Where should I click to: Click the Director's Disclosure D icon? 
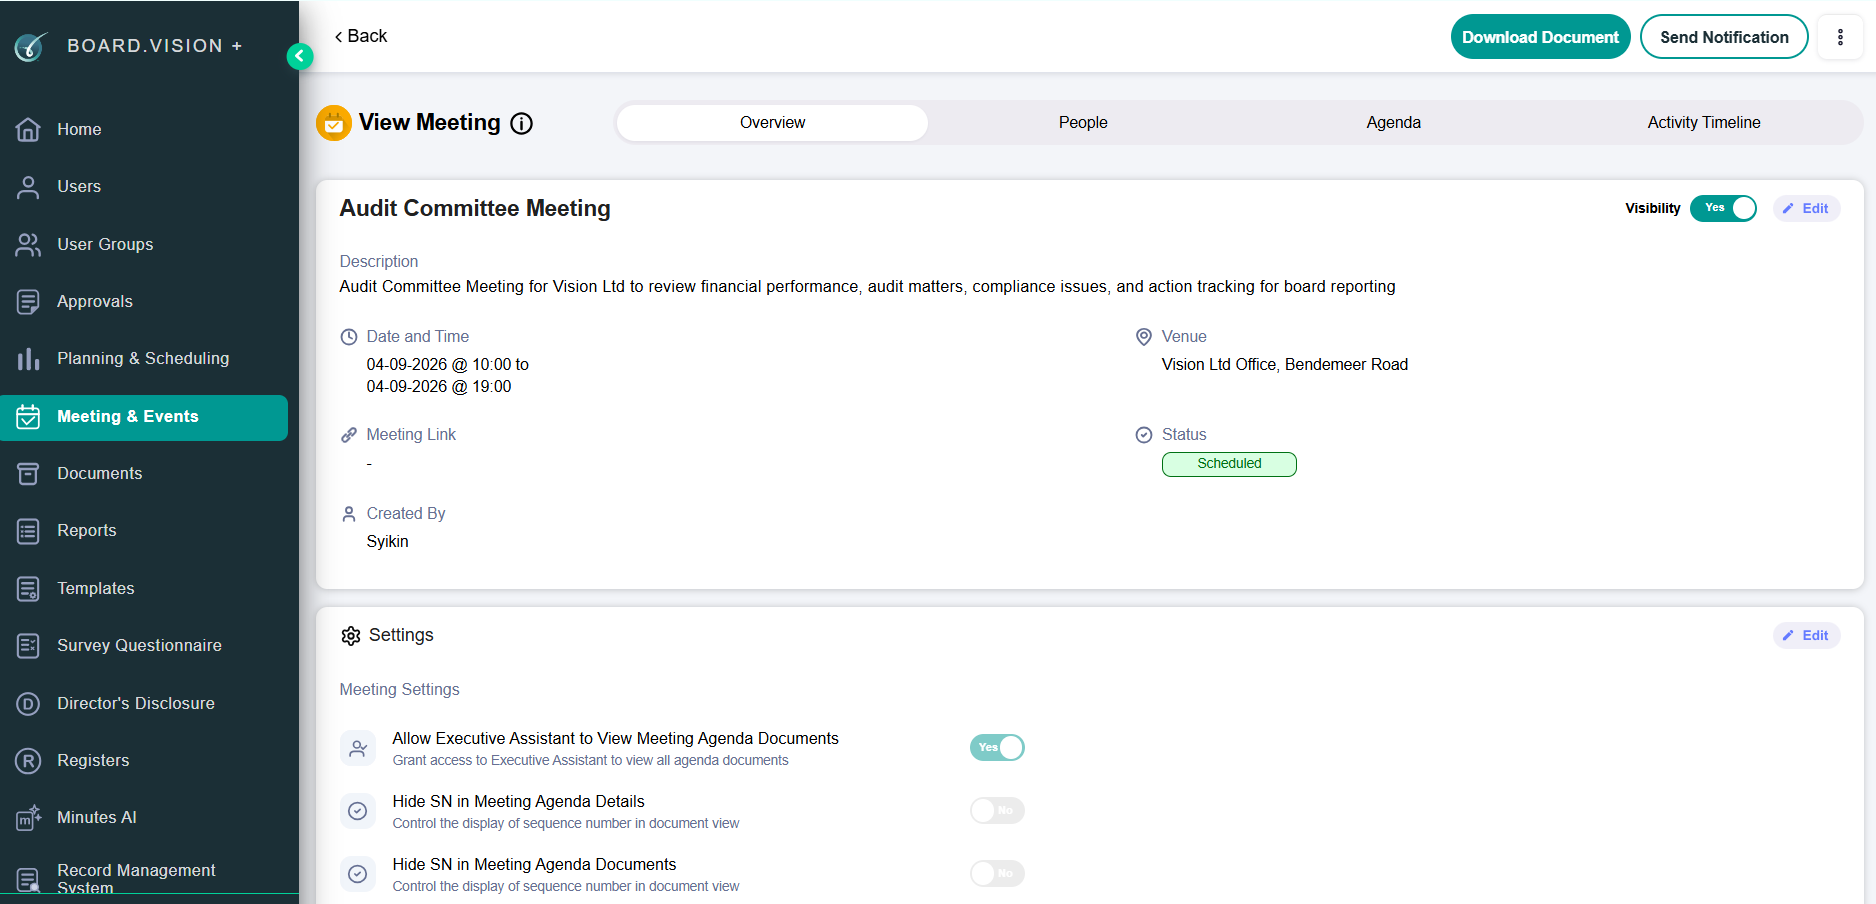tap(28, 704)
